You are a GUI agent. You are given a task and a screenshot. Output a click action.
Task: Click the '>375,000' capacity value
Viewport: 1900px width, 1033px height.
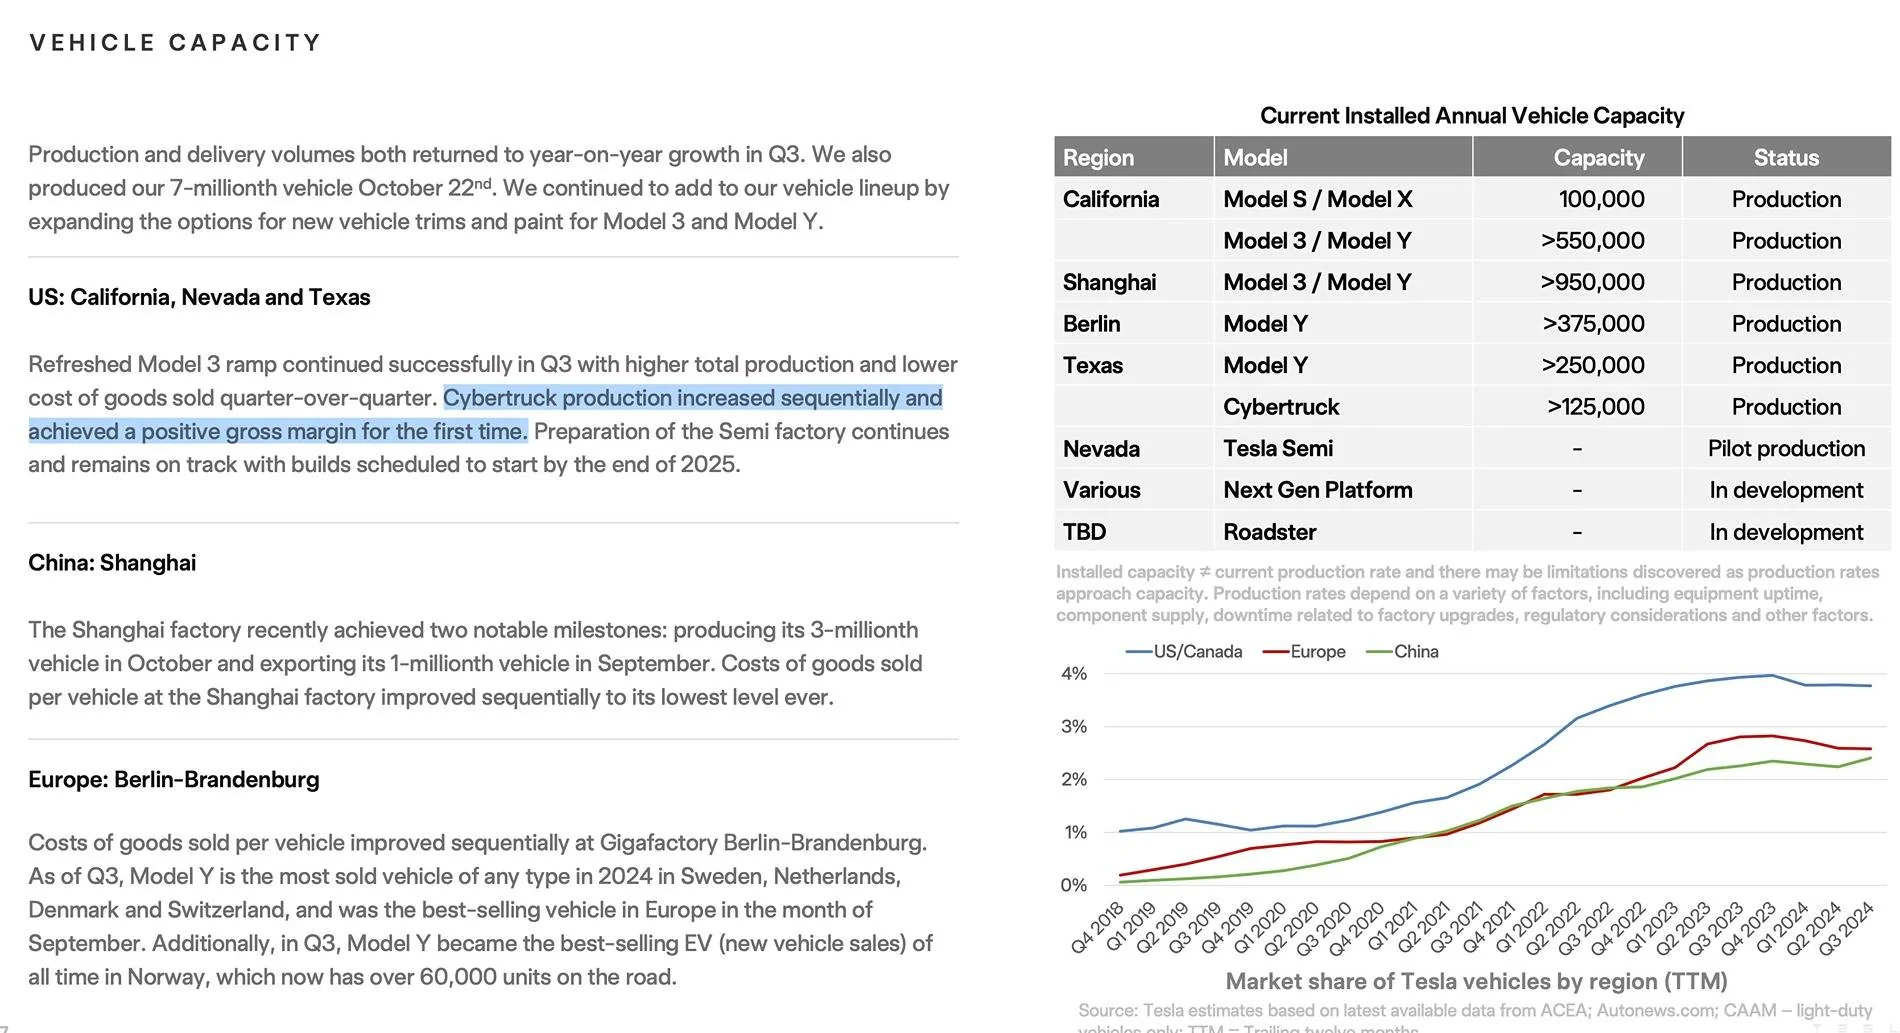(x=1593, y=324)
